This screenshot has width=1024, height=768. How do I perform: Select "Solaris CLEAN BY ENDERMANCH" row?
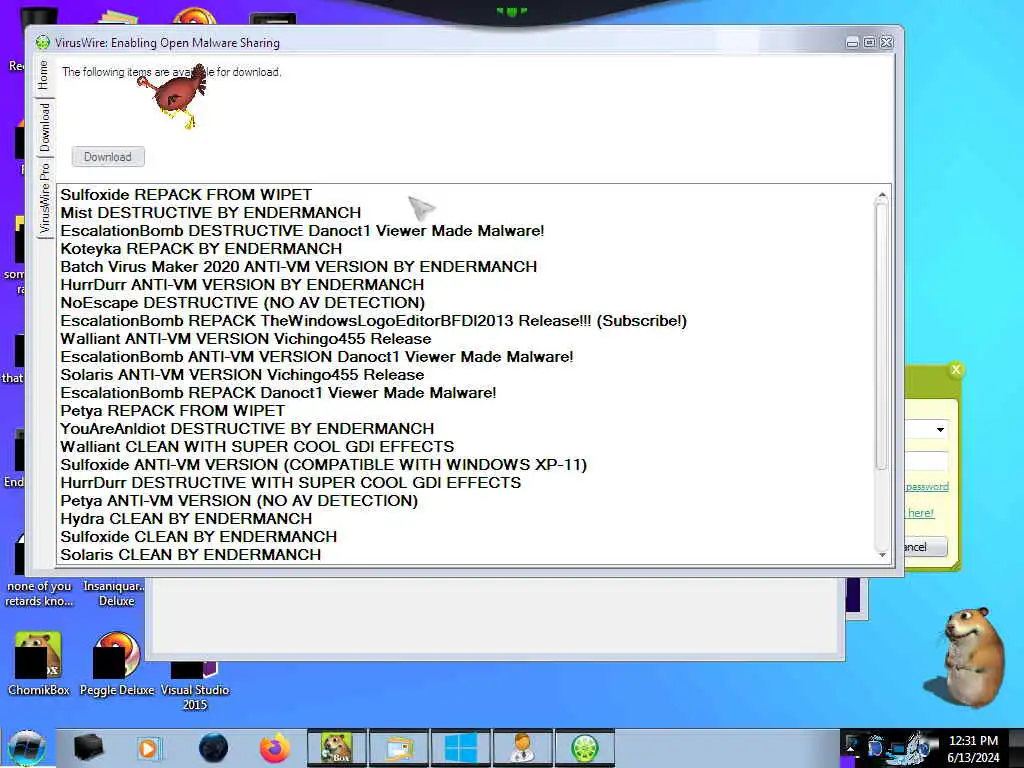point(466,554)
